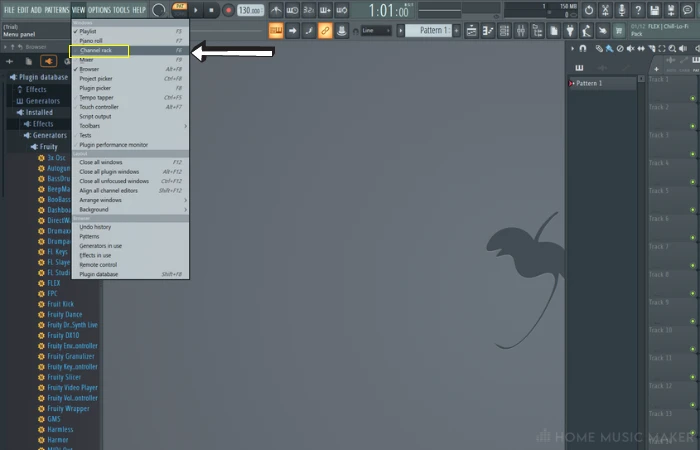Uncheck Browser in the View menu
This screenshot has height=450, width=700.
[x=130, y=69]
